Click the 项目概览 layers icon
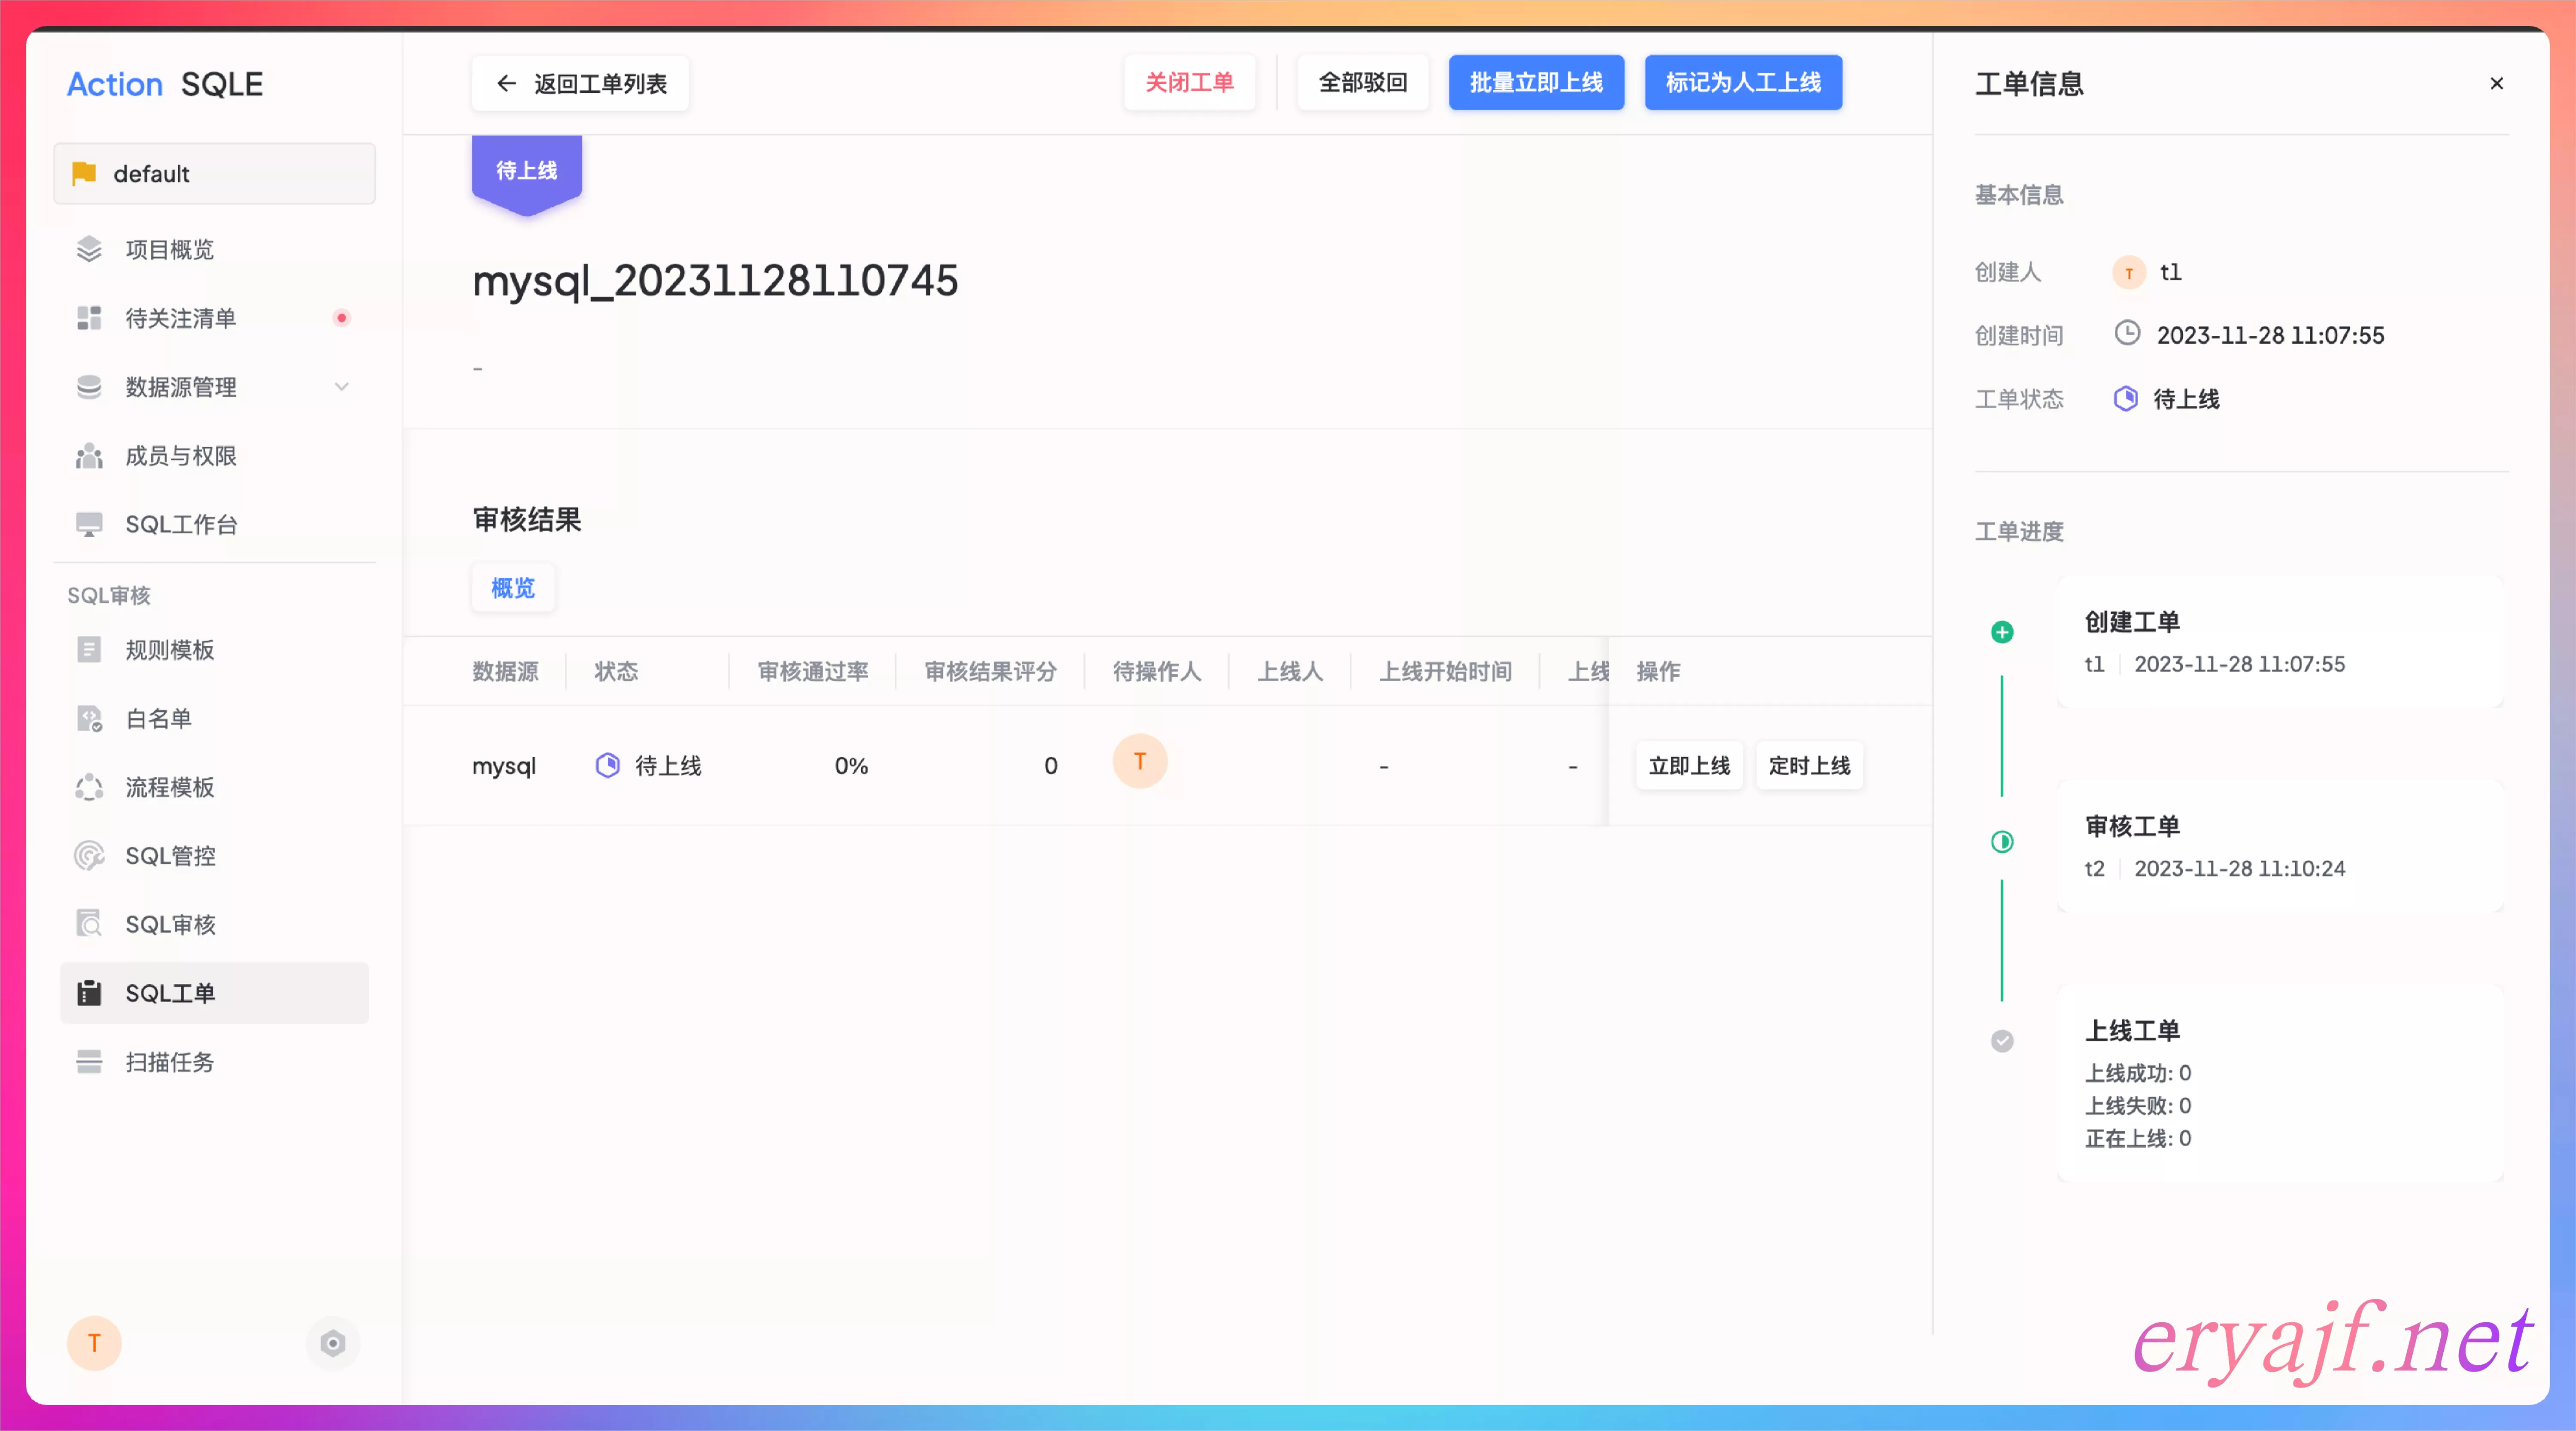The image size is (2576, 1431). (89, 249)
